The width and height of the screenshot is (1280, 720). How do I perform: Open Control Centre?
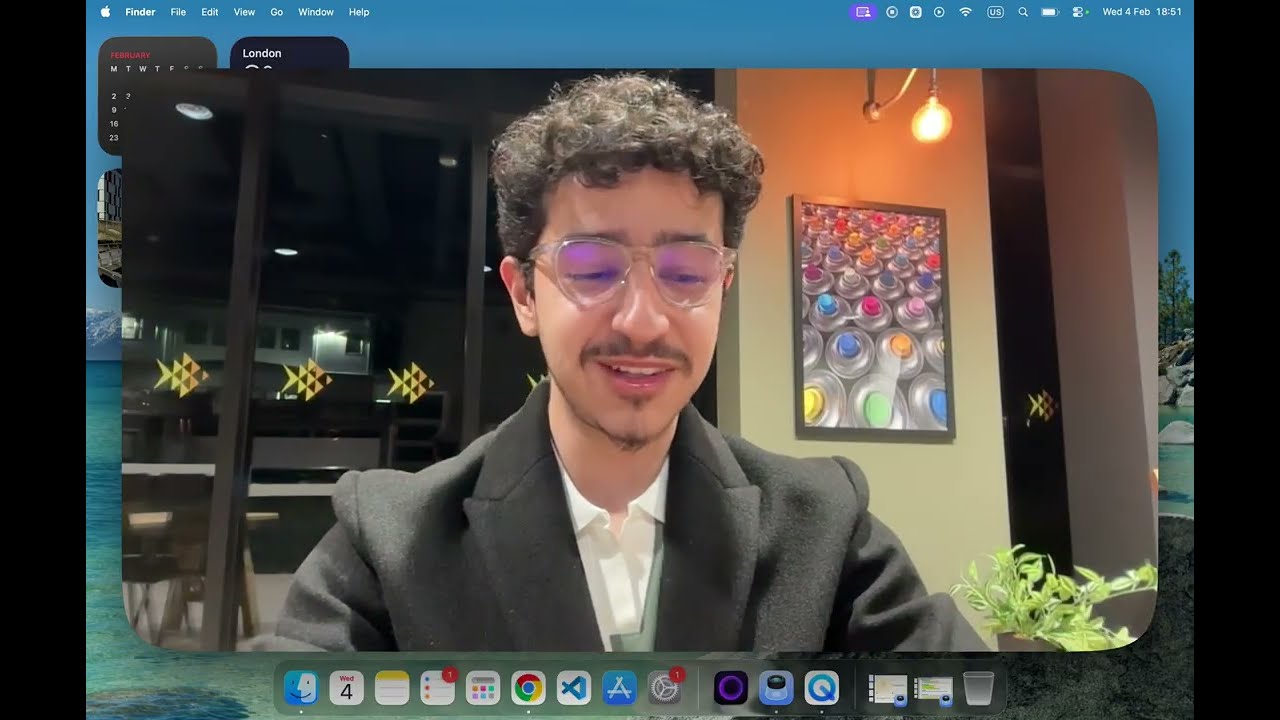point(1080,12)
